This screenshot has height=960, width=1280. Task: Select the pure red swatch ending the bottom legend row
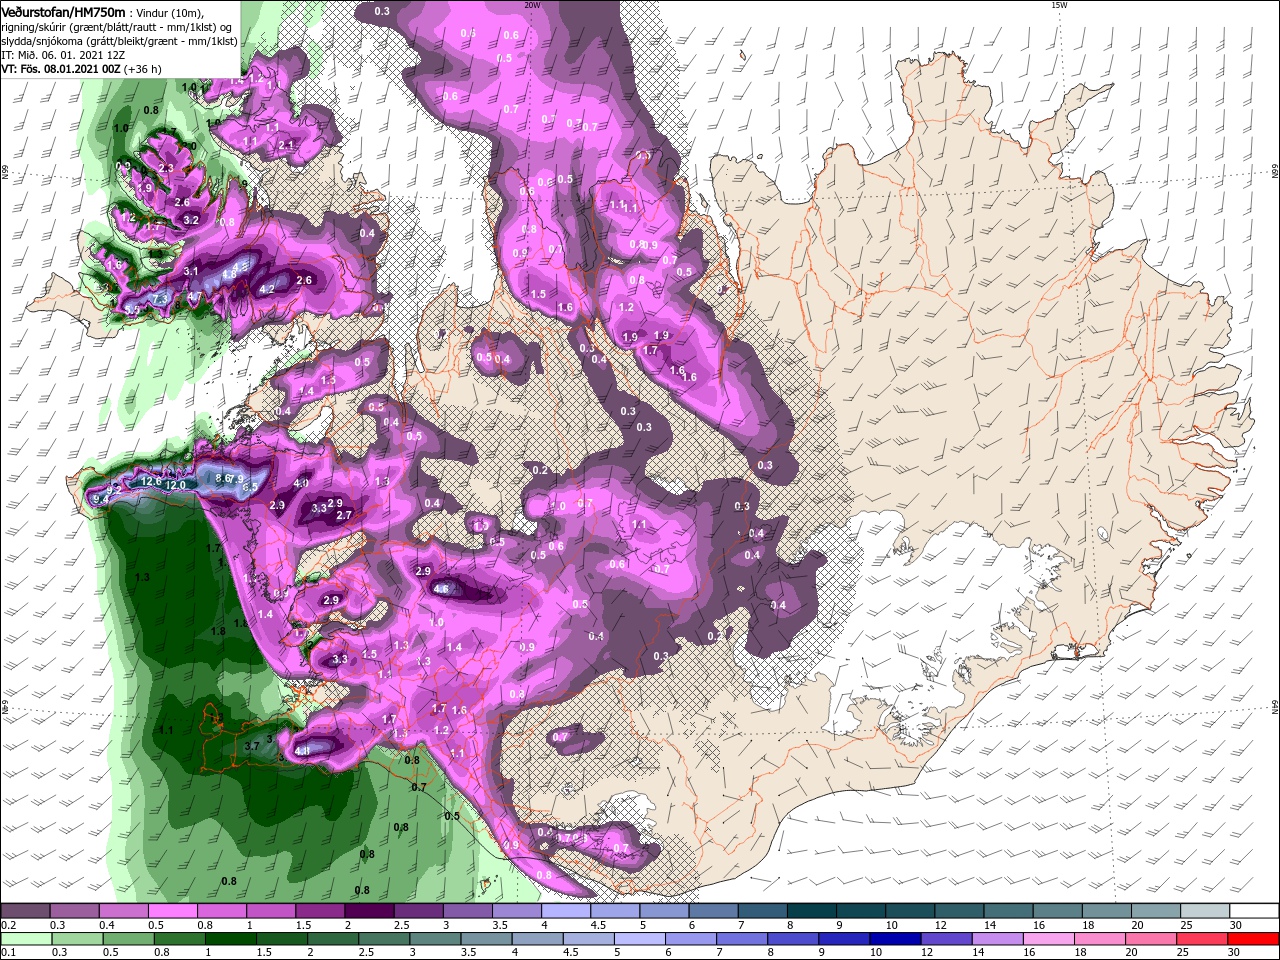click(x=1254, y=939)
